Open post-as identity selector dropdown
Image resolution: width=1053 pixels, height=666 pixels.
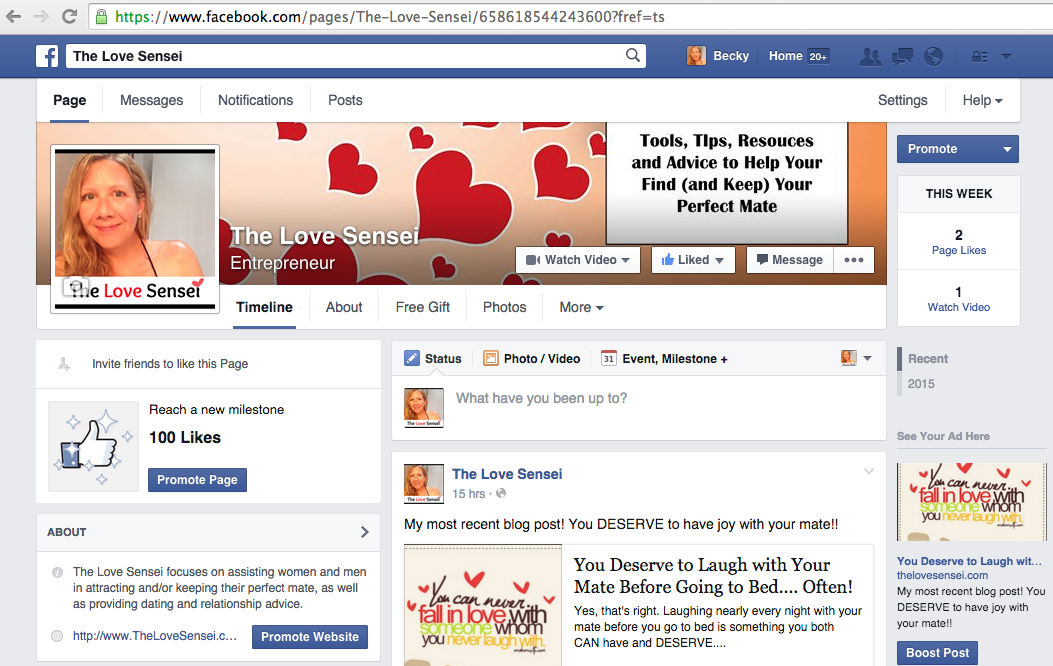tap(856, 359)
